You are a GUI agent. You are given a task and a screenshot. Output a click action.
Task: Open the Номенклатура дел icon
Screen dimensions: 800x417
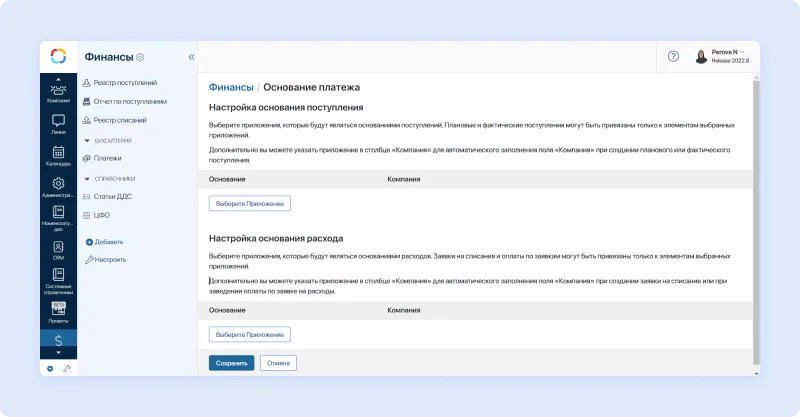(x=58, y=212)
